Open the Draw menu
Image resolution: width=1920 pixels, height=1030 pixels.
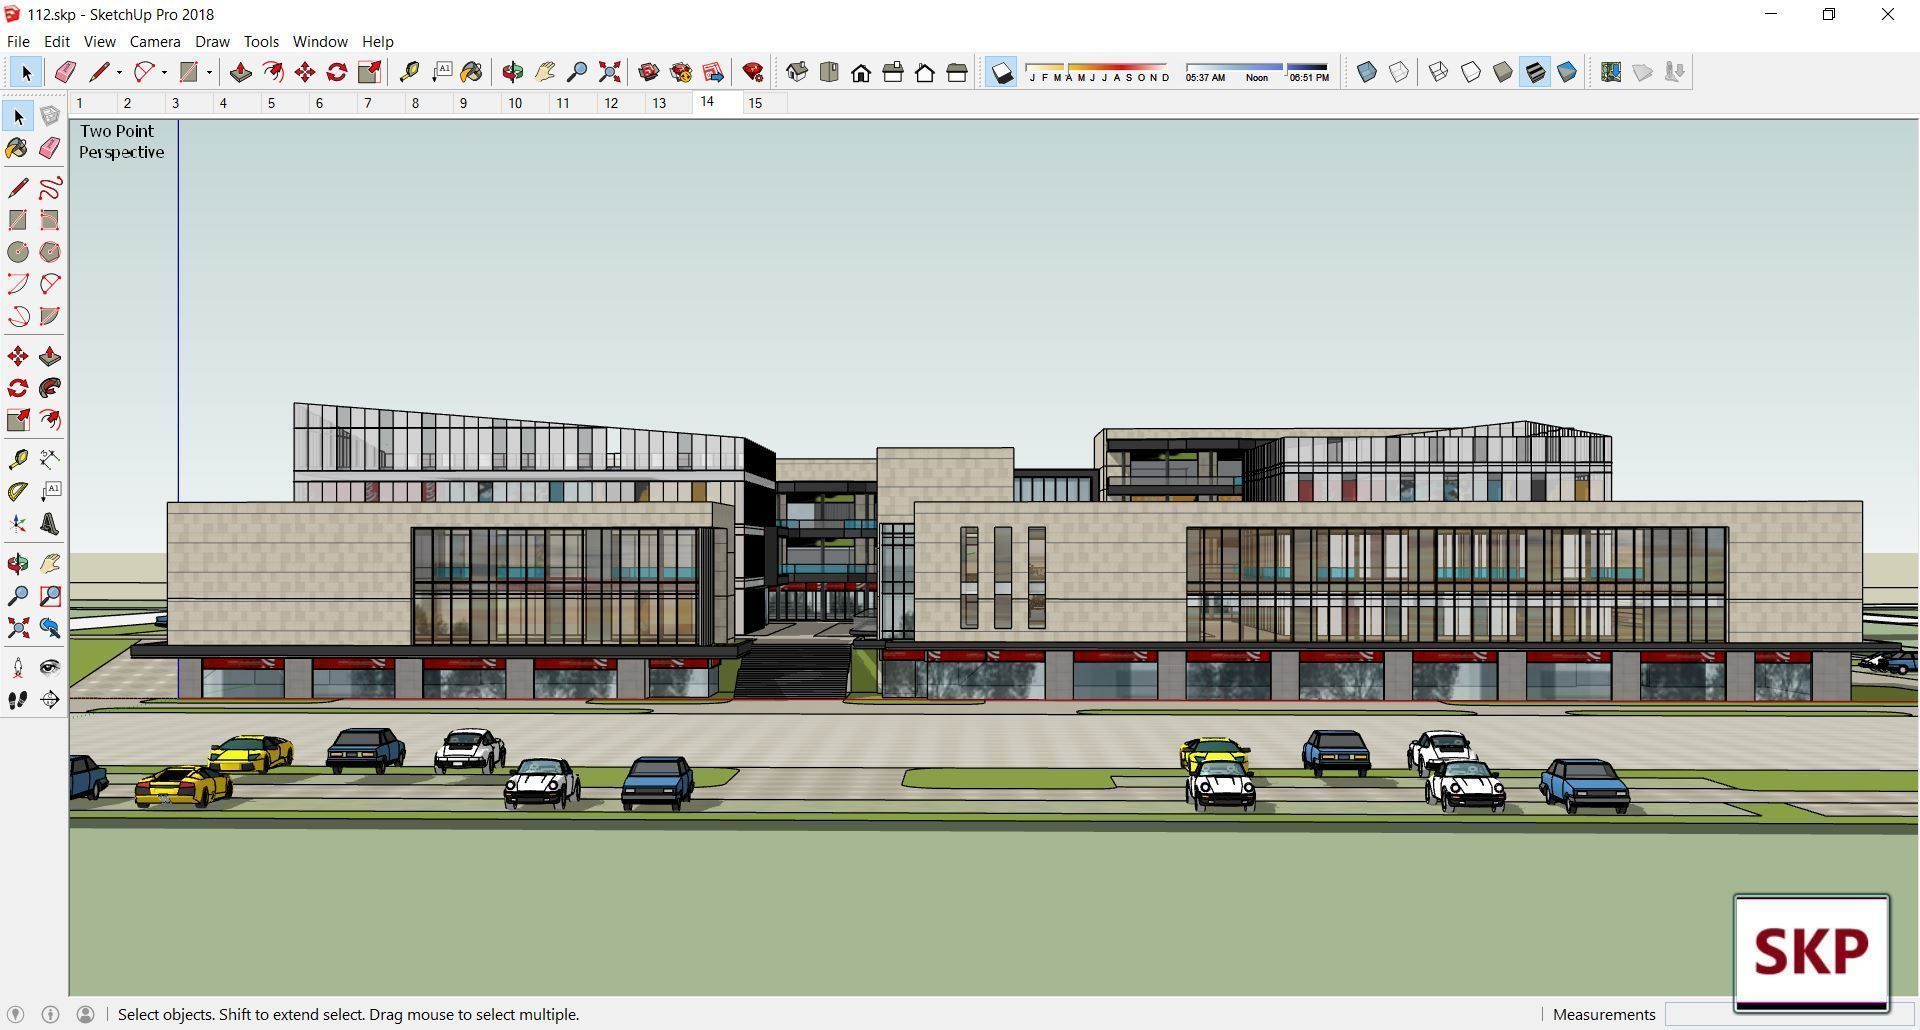(212, 41)
